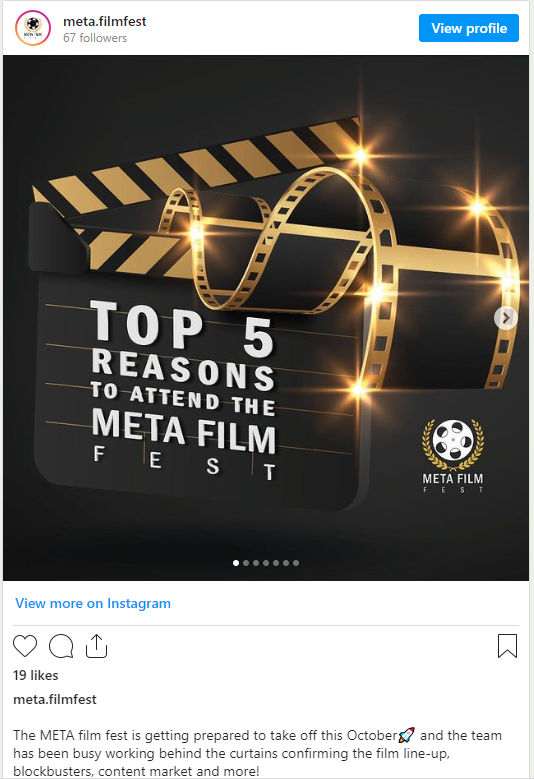Click the View profile button
Image resolution: width=534 pixels, height=780 pixels.
coord(469,28)
